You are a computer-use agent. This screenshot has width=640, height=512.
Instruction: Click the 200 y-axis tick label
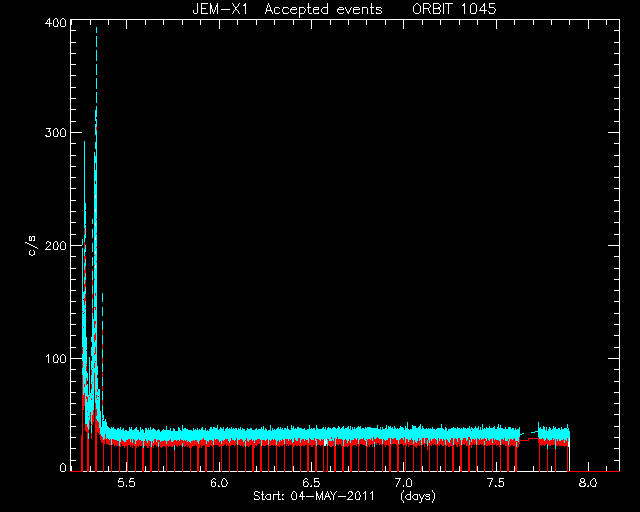pos(55,245)
